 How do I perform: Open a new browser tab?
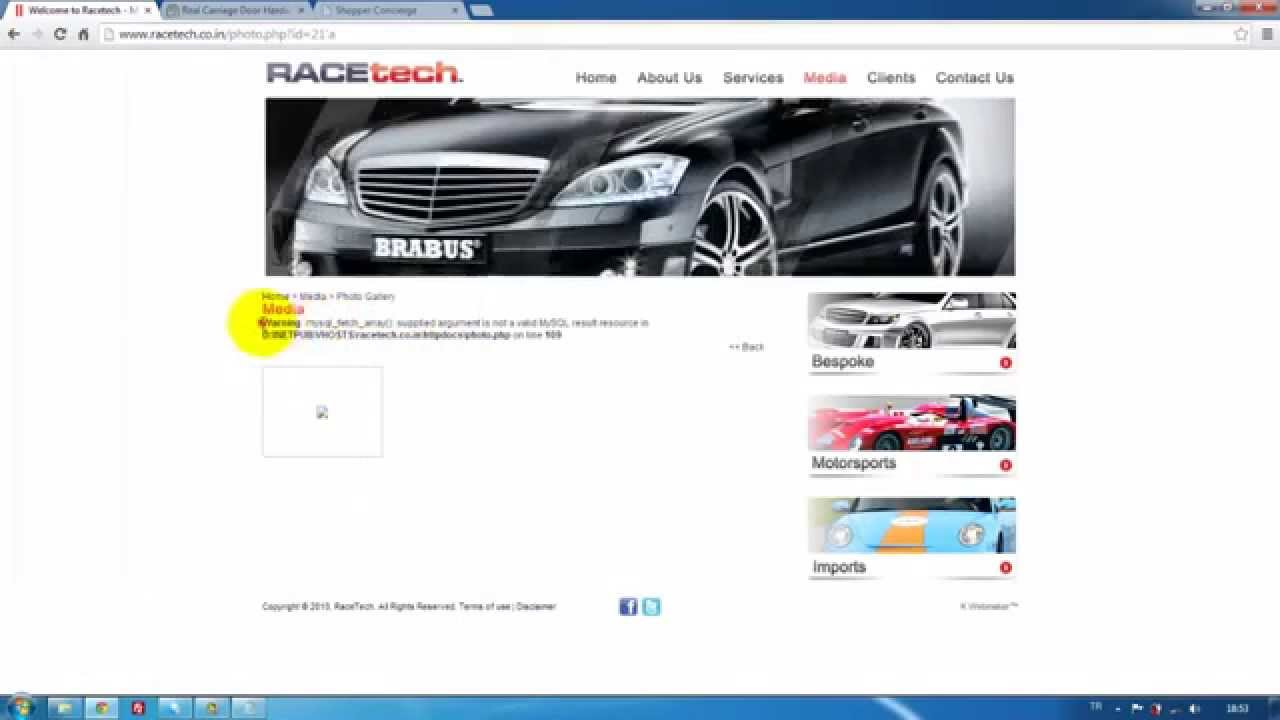(481, 10)
